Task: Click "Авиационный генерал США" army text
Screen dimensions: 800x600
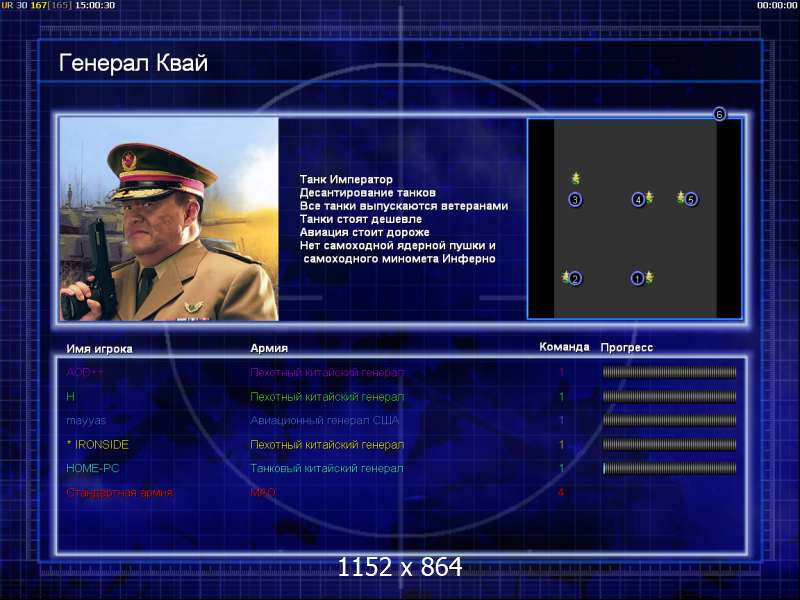Action: pyautogui.click(x=324, y=420)
